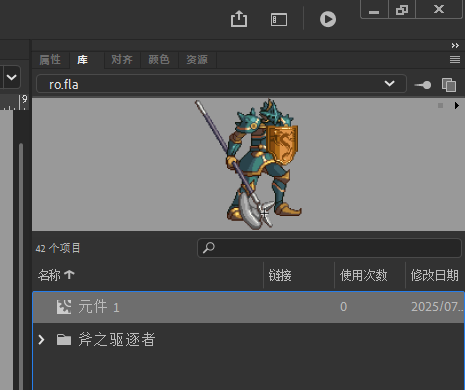This screenshot has height=390, width=465.
Task: Click the Test Movie play button
Action: (328, 19)
